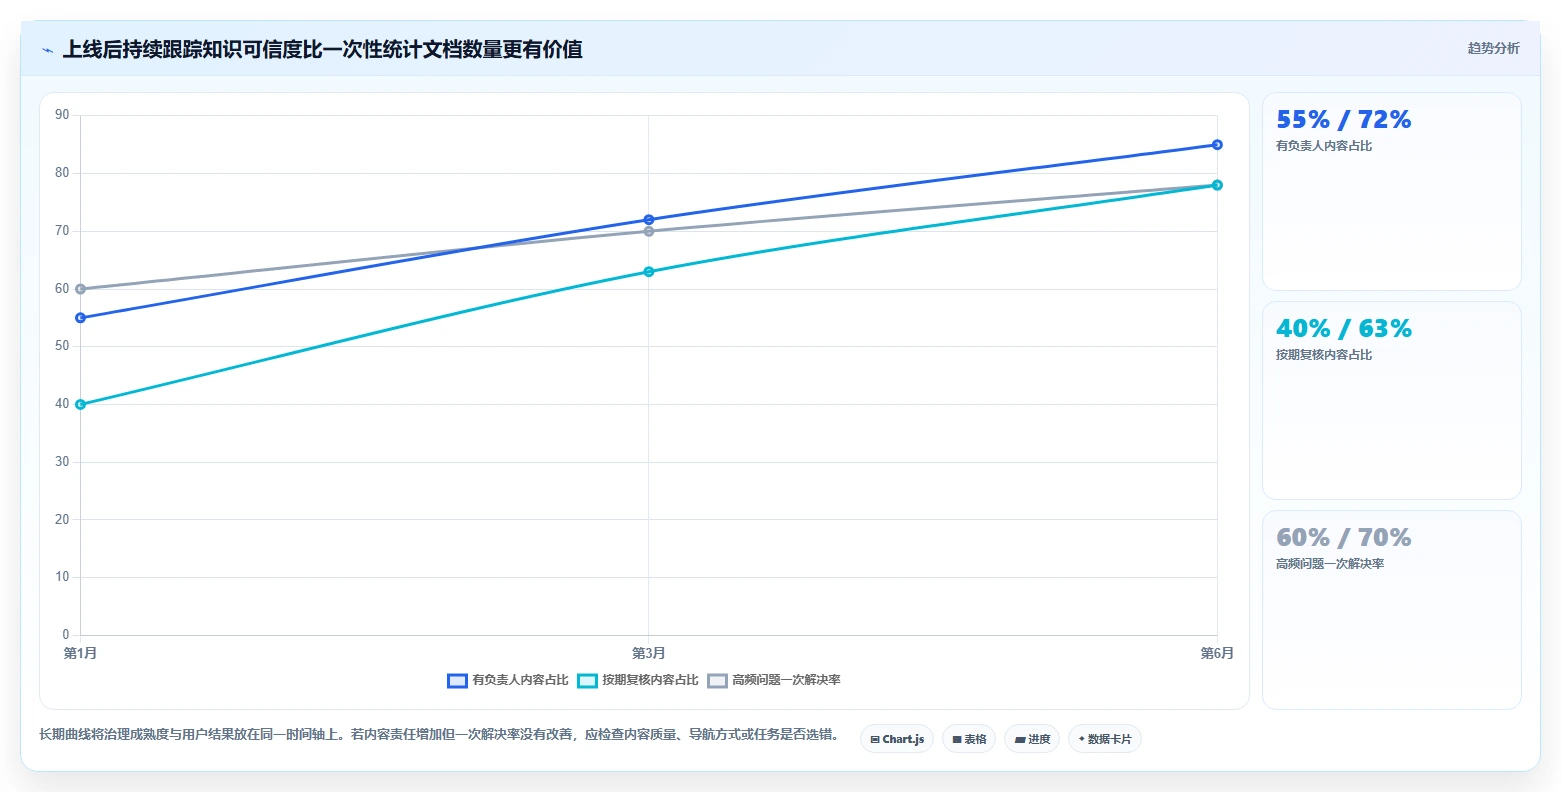Image resolution: width=1561 pixels, height=792 pixels.
Task: Click the gray data point at 第1月 (60)
Action: tap(81, 289)
